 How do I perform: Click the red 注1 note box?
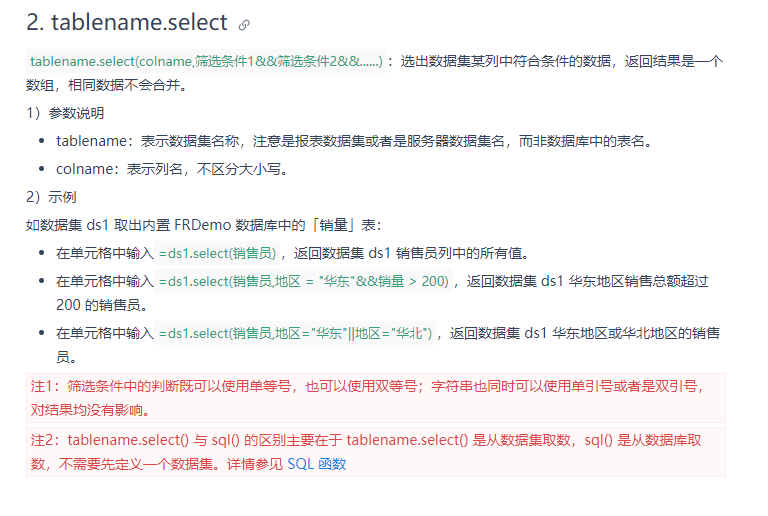click(x=376, y=398)
